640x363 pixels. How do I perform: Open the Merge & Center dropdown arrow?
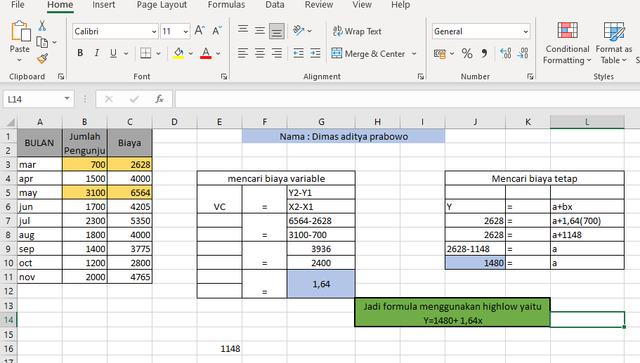point(414,53)
